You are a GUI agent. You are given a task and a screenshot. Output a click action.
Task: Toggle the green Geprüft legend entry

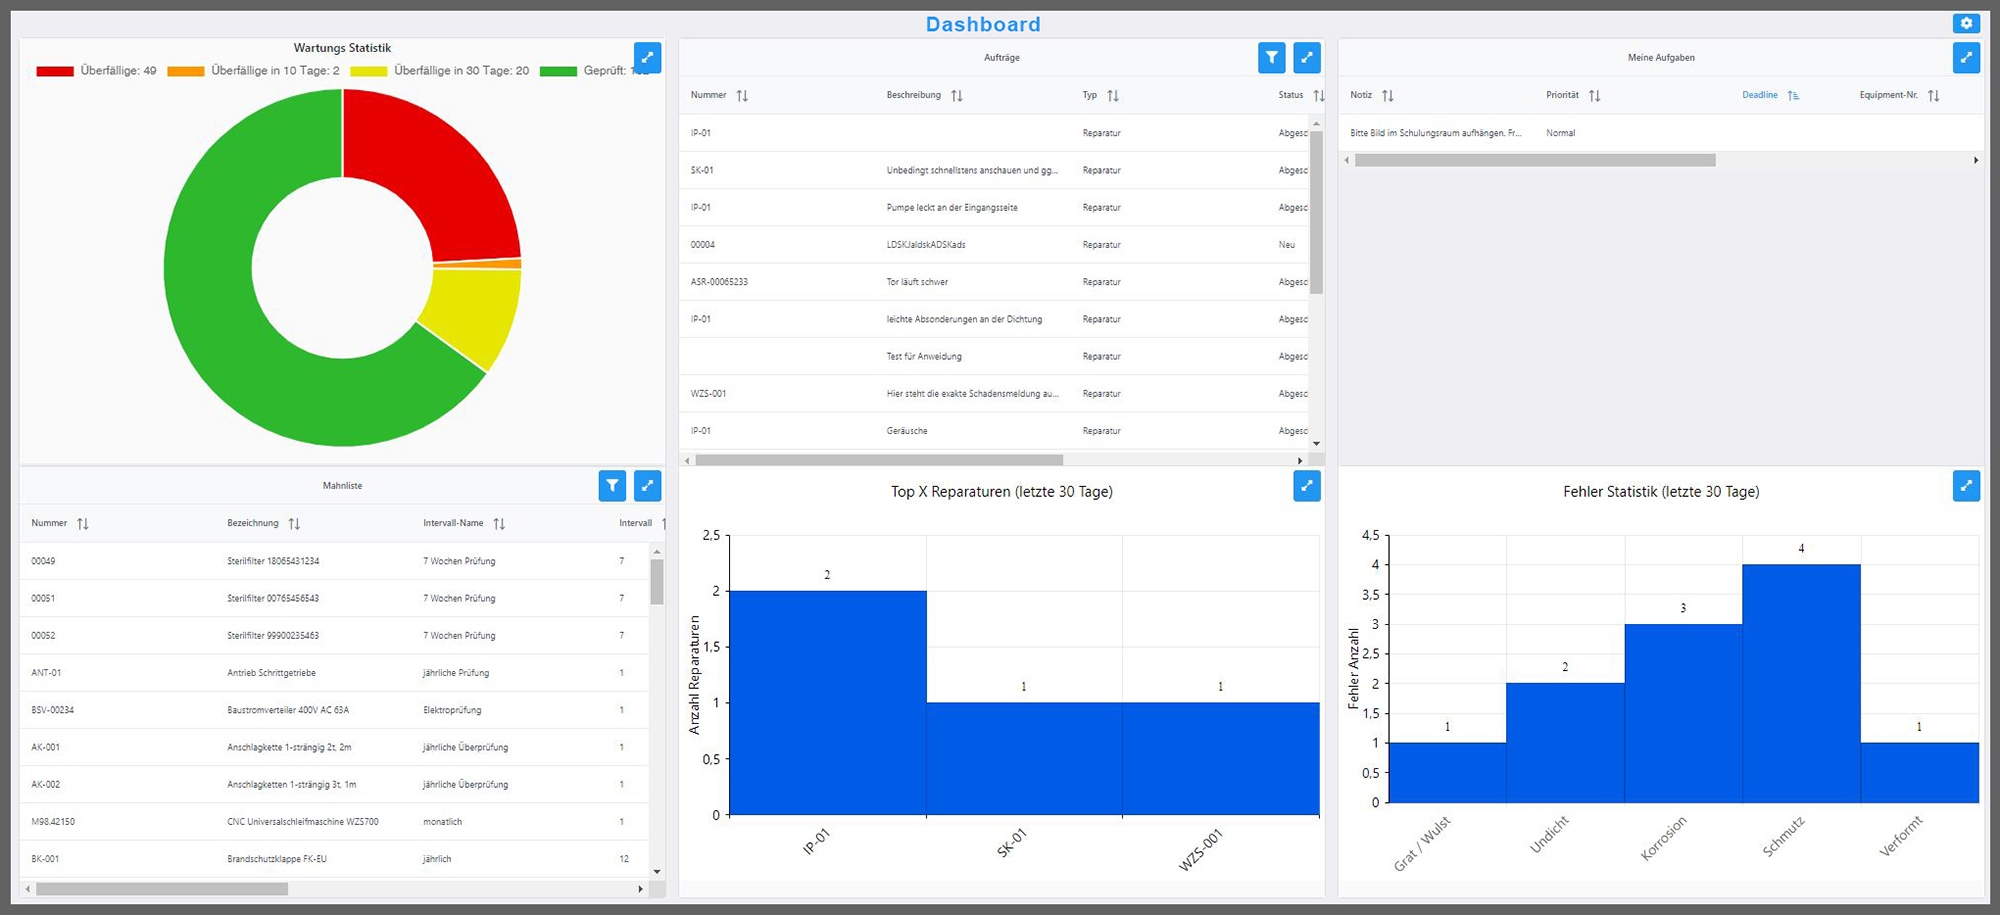point(595,71)
